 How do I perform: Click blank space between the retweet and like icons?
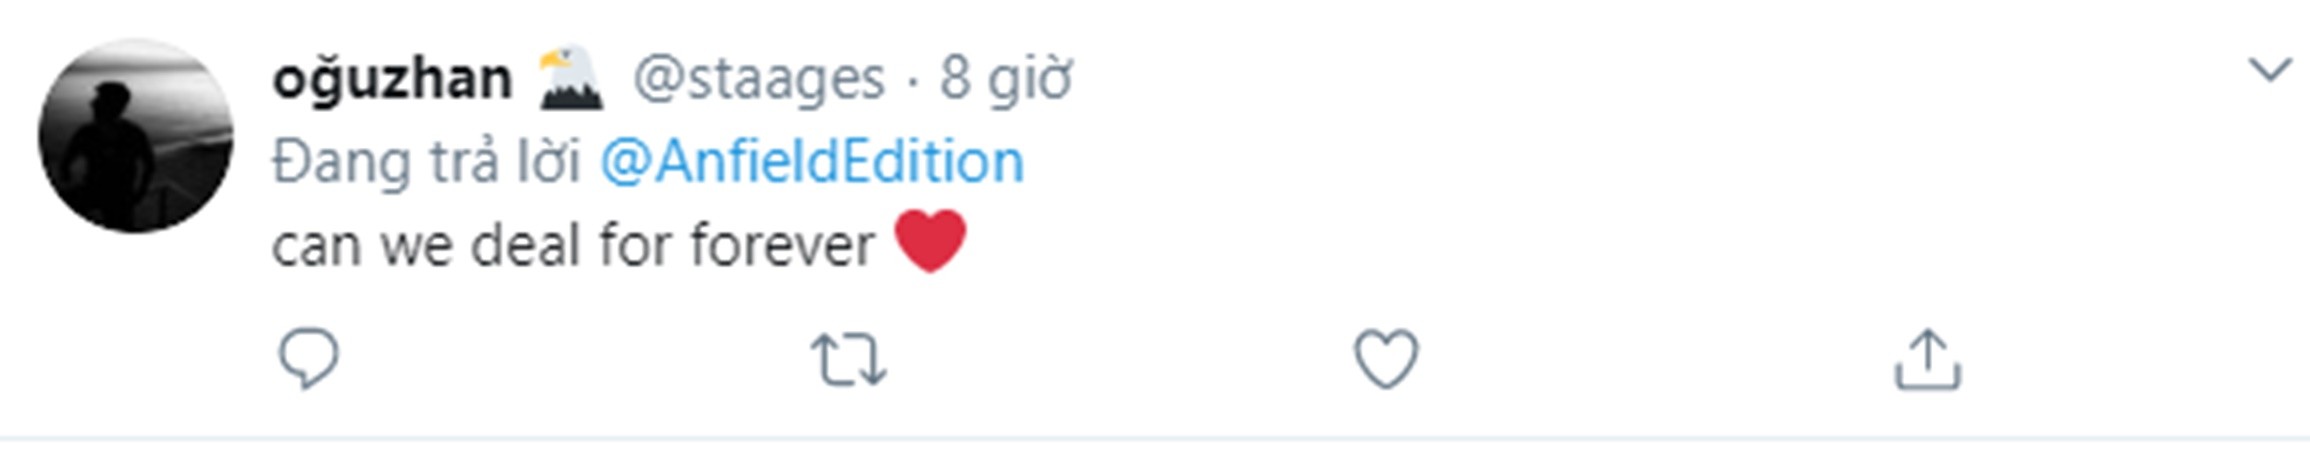click(x=1120, y=359)
